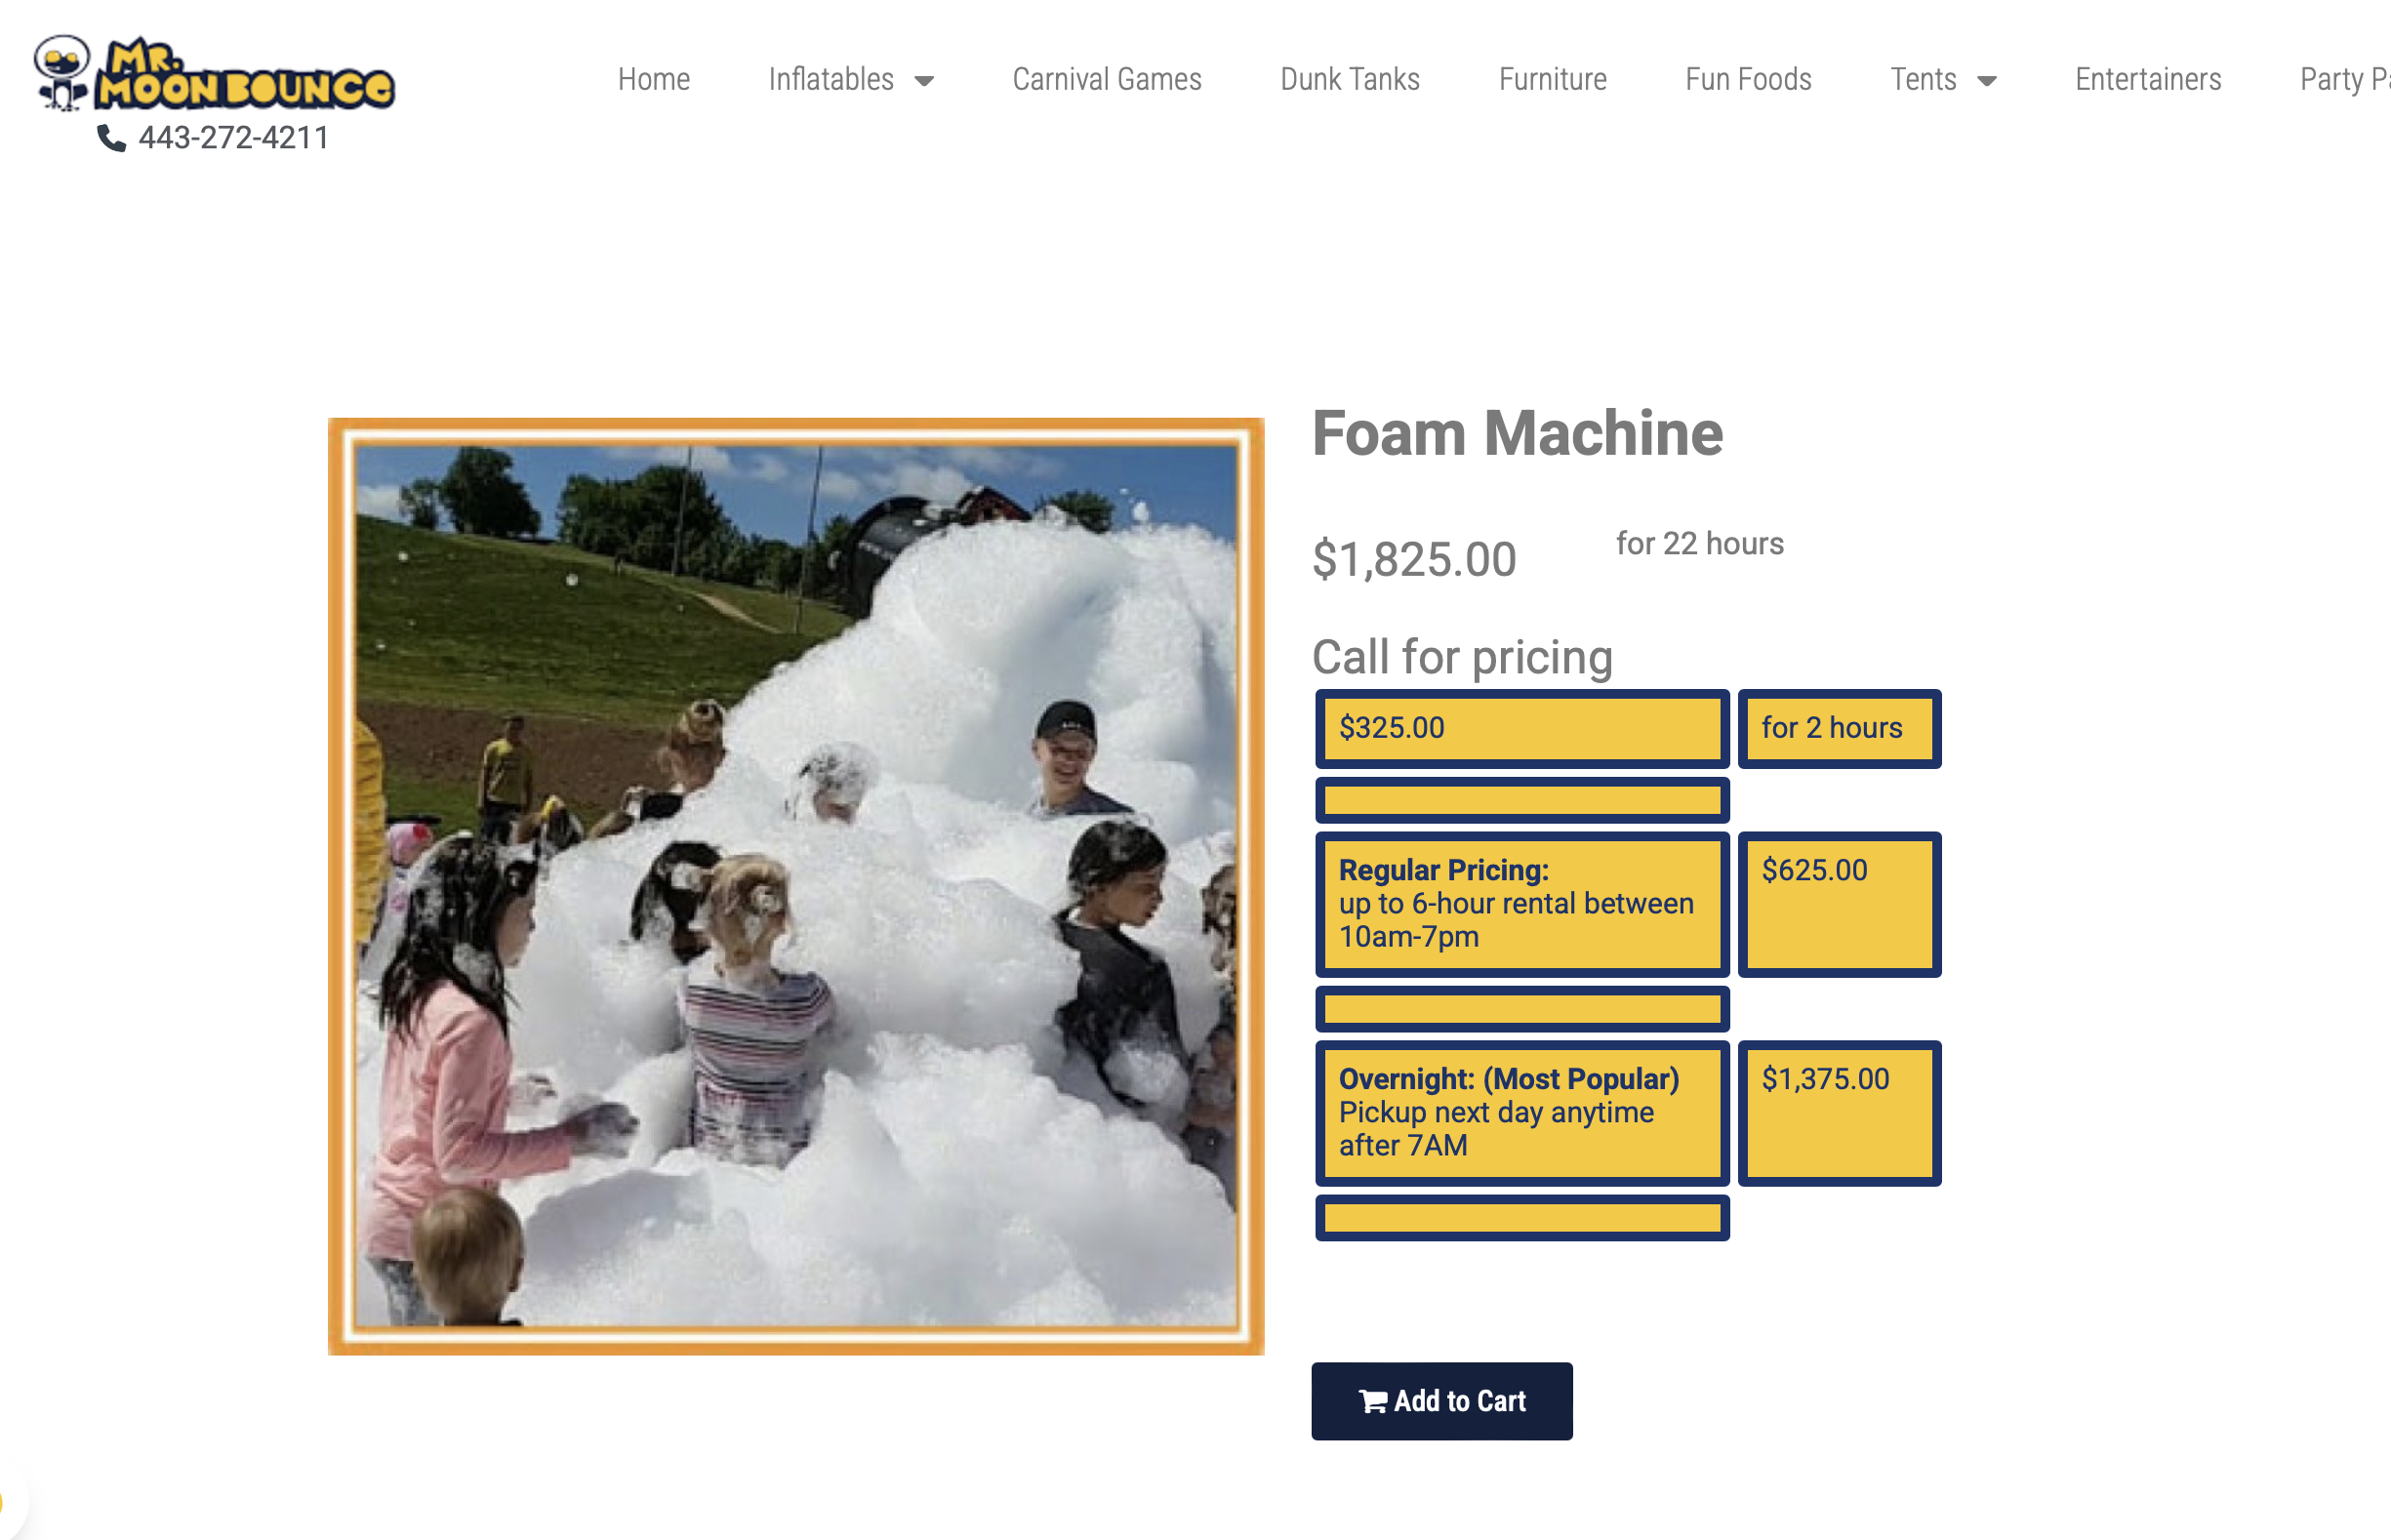Click the shopping cart icon on the Add to Cart button

coord(1373,1402)
